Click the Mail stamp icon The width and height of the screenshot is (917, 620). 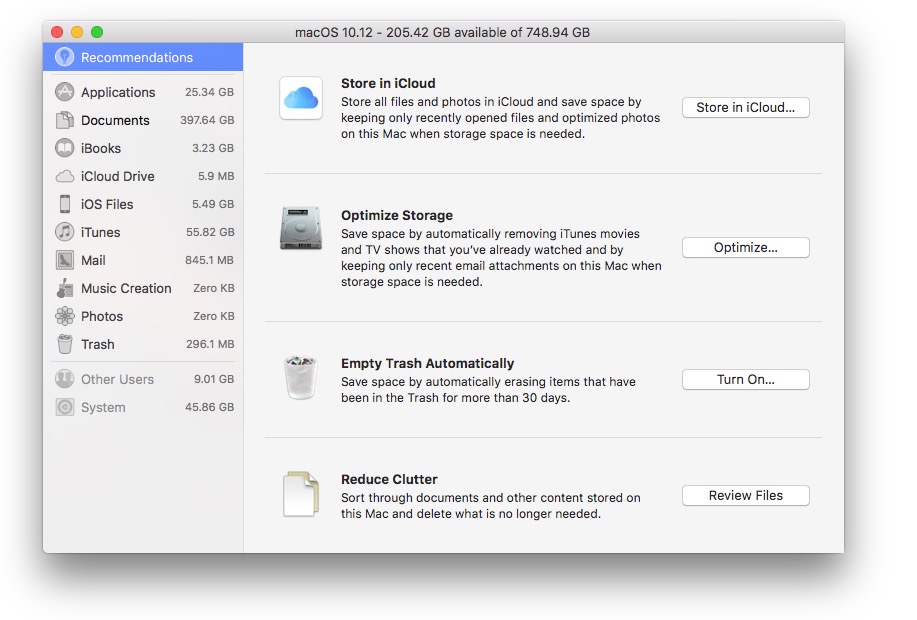point(65,260)
